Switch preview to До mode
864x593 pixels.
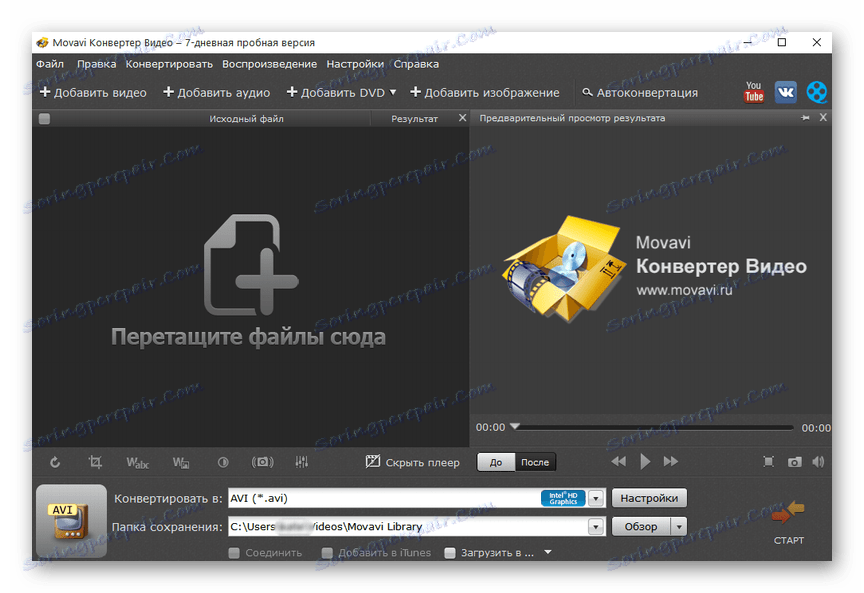coord(496,462)
